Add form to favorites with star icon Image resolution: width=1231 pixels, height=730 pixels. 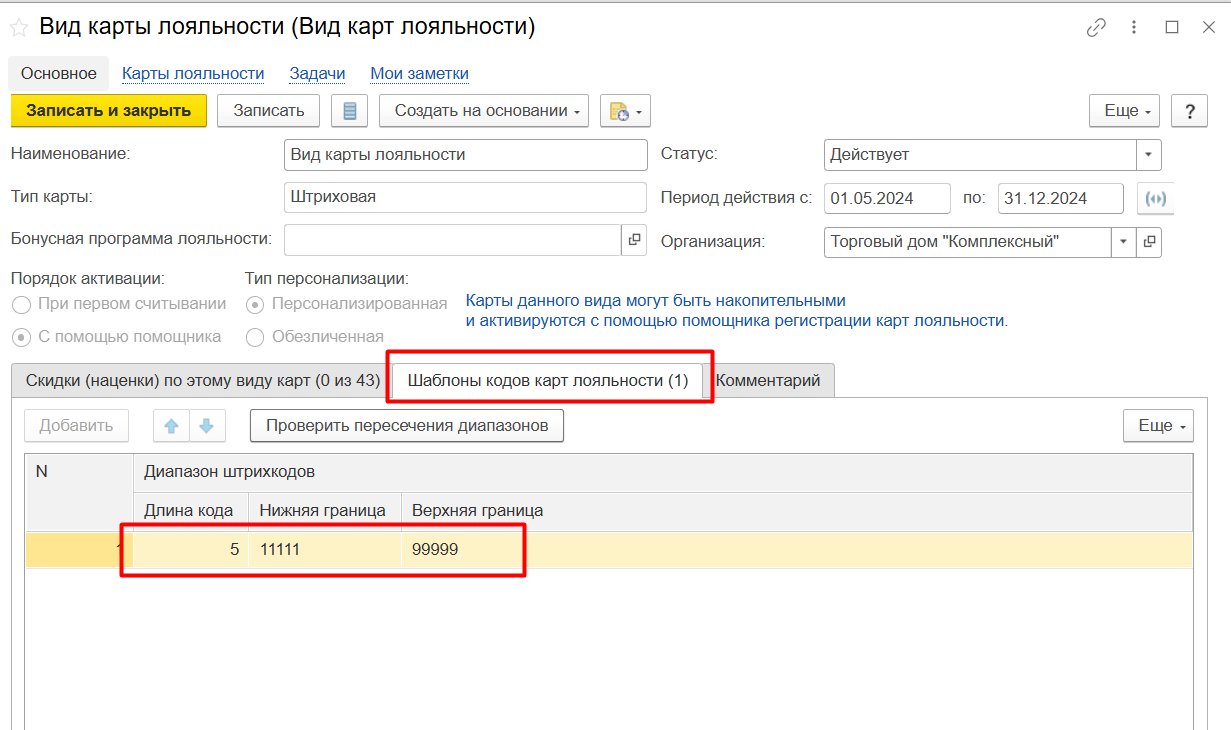pyautogui.click(x=18, y=28)
